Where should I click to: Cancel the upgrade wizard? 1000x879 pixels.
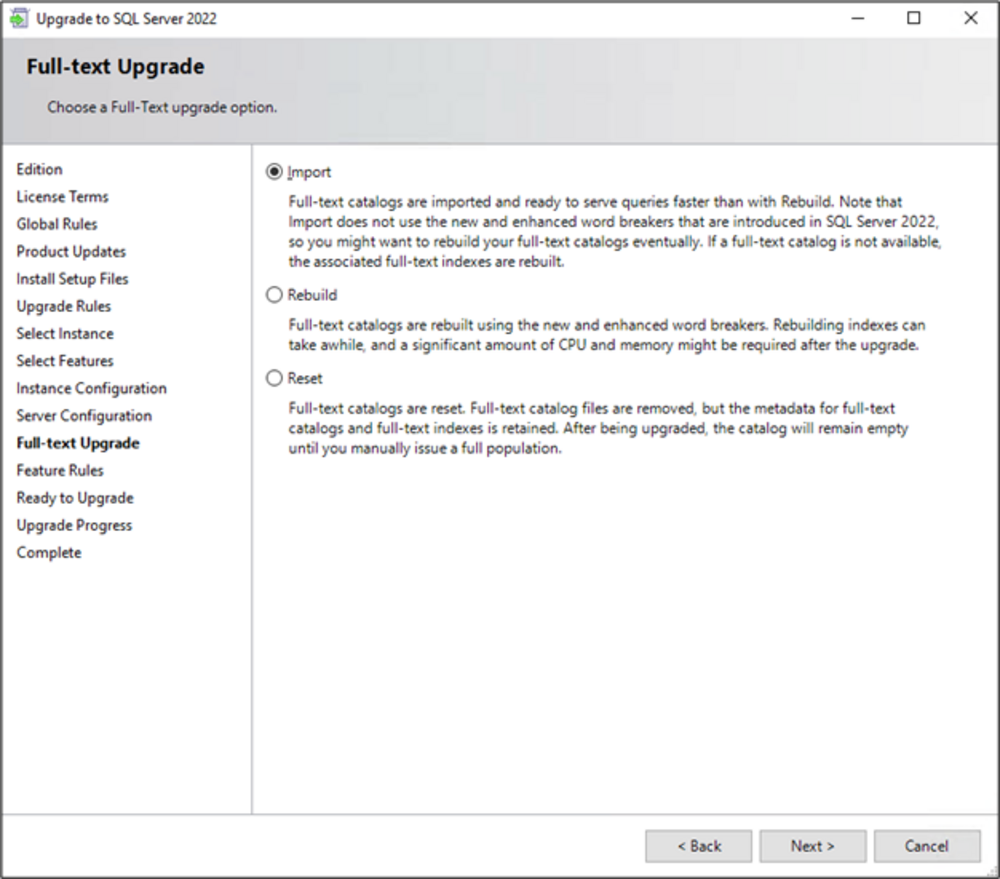[x=926, y=846]
